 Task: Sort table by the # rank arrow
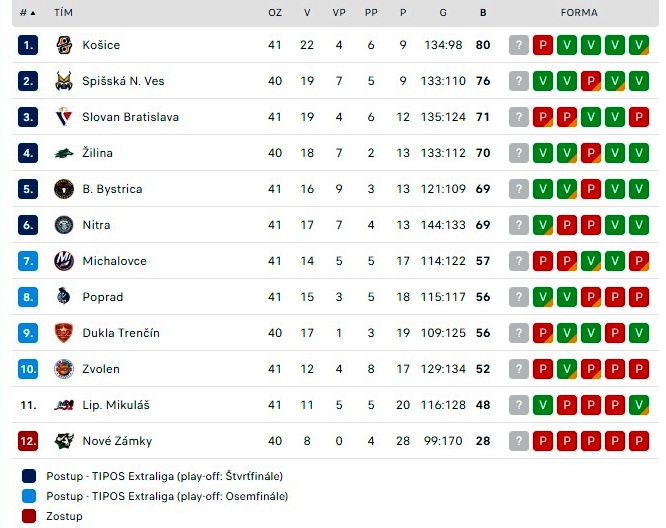(28, 13)
